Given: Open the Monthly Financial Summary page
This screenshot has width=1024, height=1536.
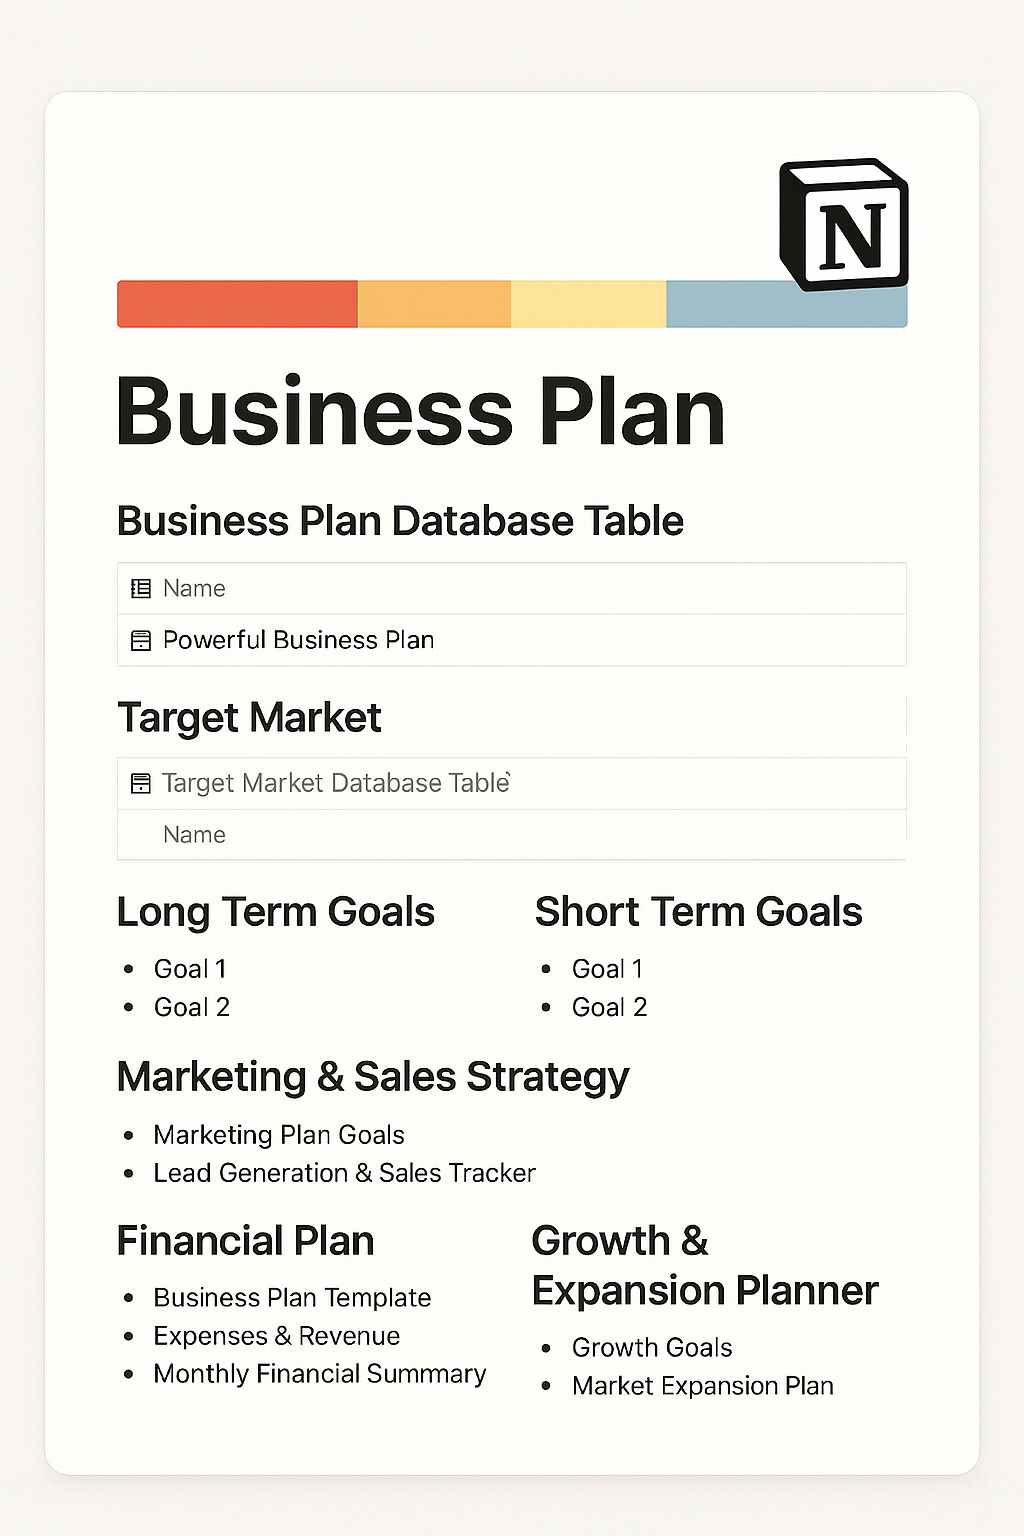Looking at the screenshot, I should [x=319, y=1374].
